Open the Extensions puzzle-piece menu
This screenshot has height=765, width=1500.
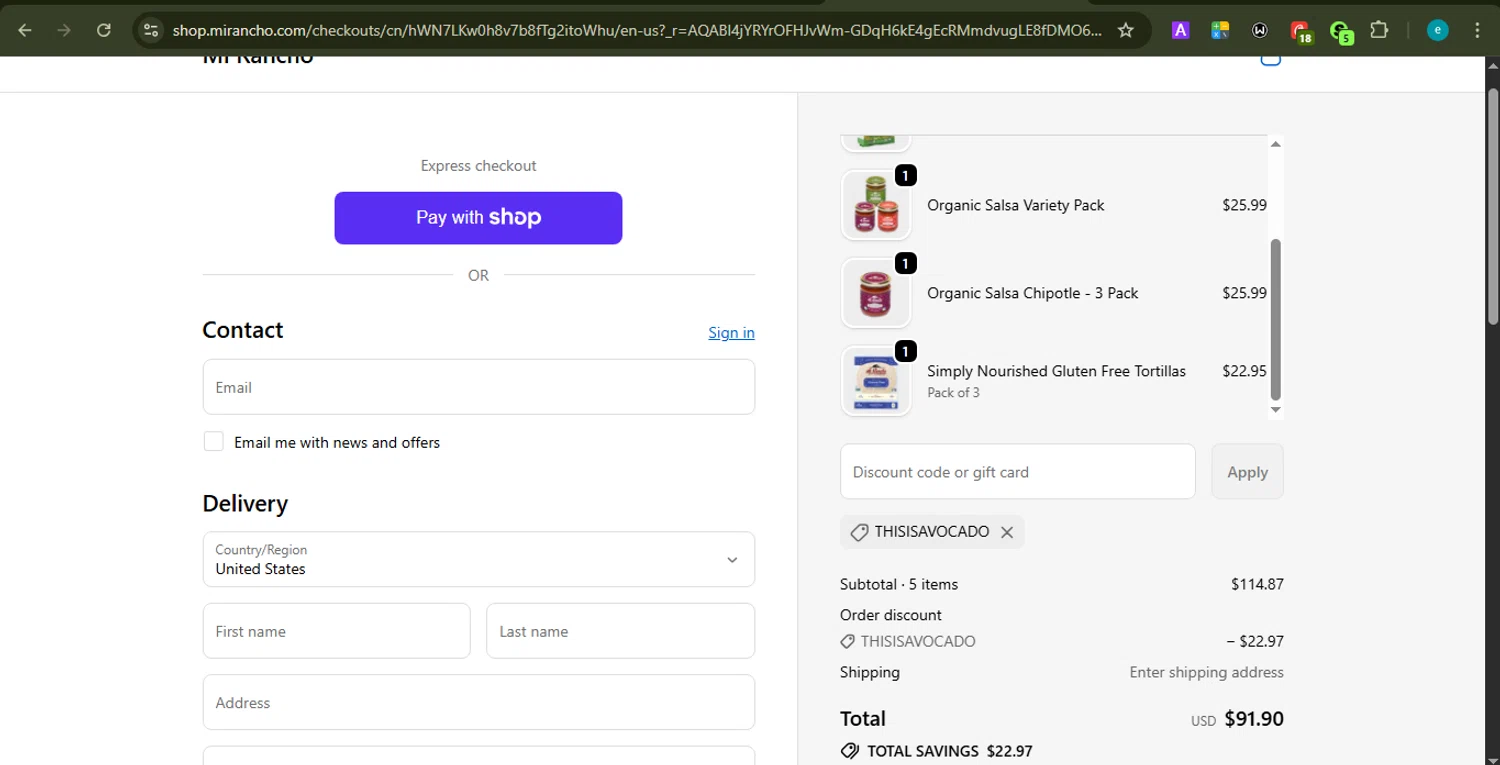pos(1379,30)
